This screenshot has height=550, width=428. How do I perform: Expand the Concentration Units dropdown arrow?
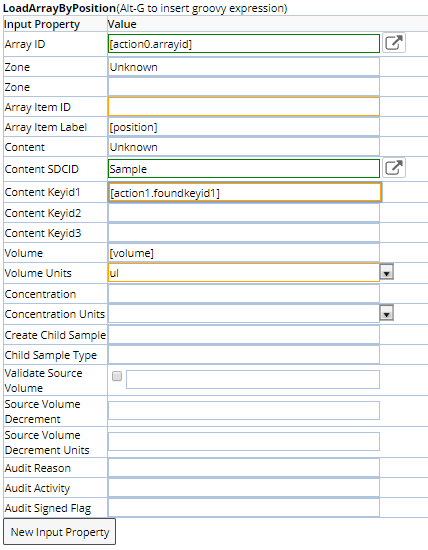387,313
